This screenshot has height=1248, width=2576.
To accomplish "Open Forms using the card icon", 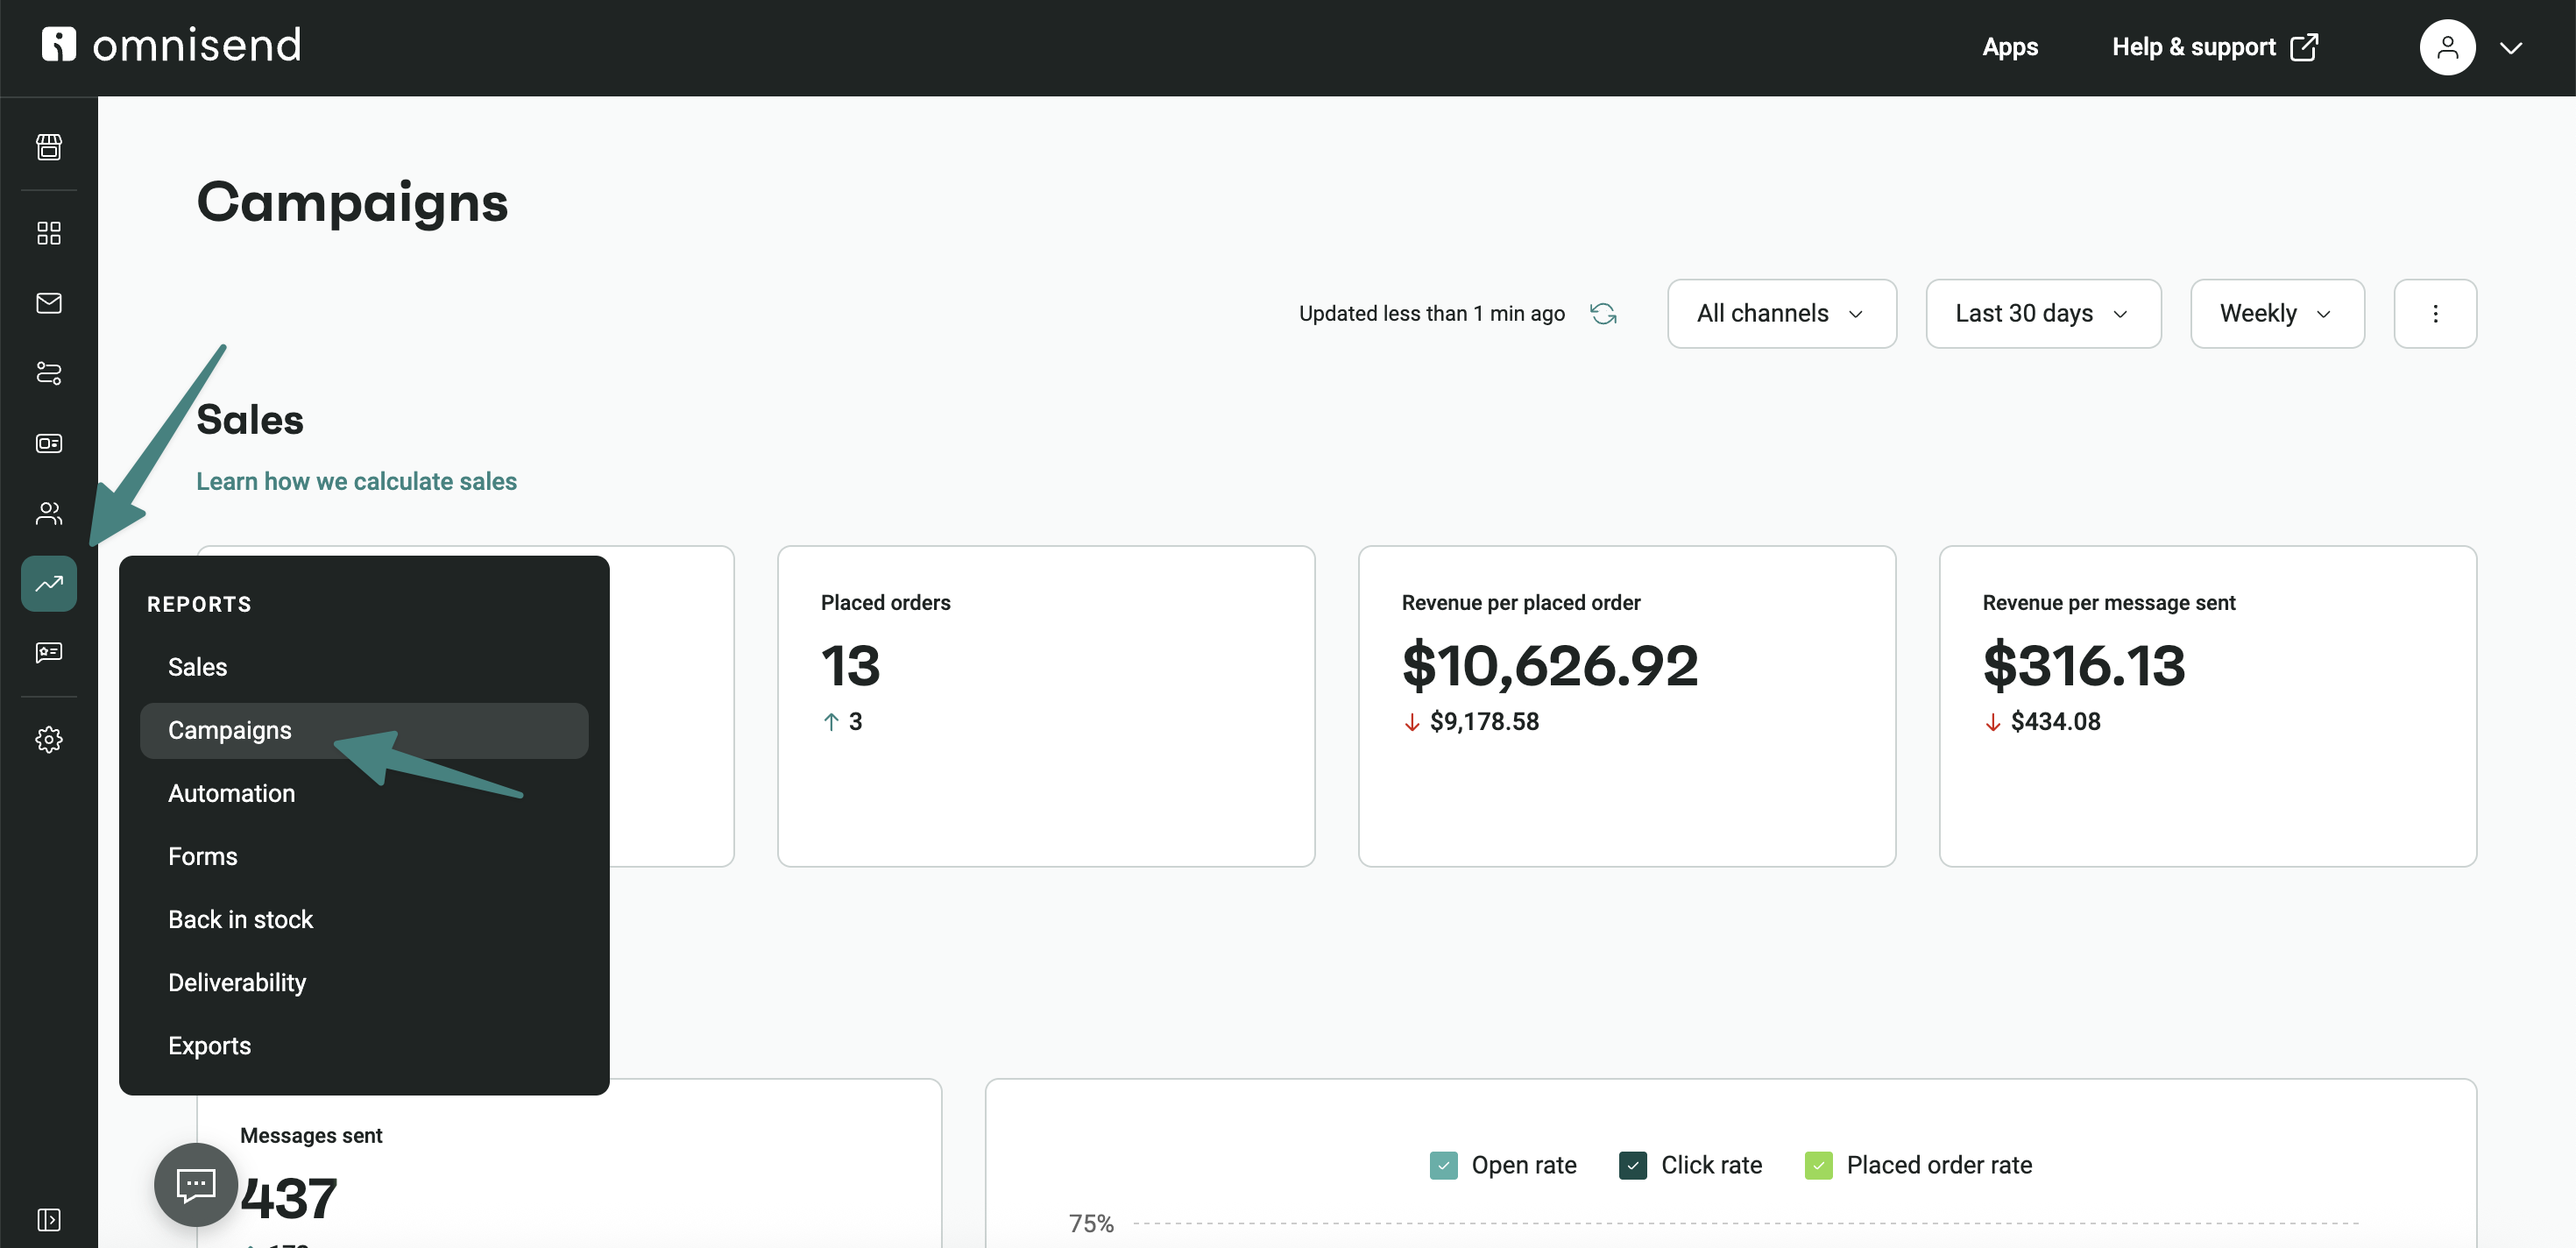I will tap(48, 443).
